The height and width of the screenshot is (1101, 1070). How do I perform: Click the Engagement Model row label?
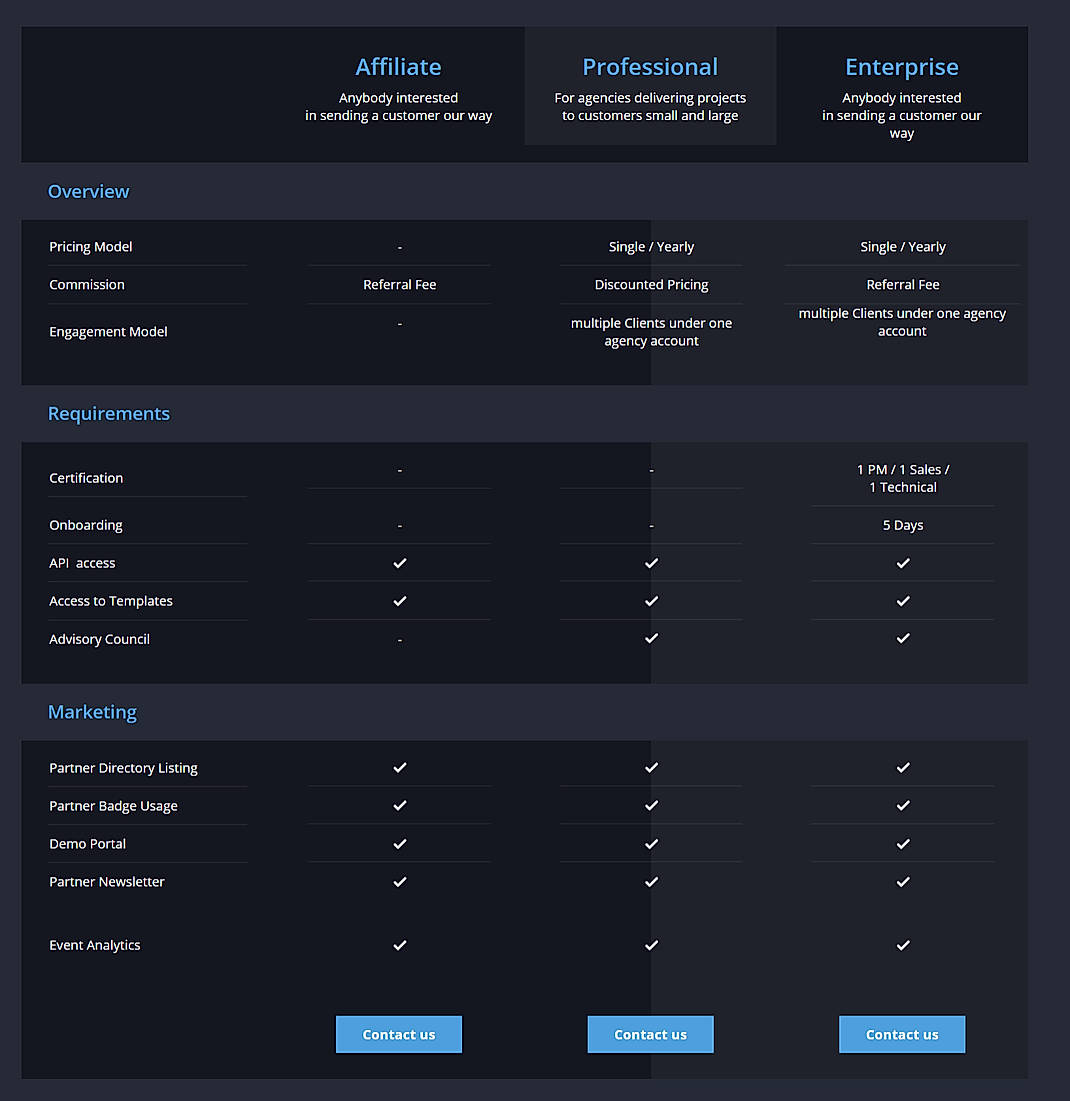108,331
